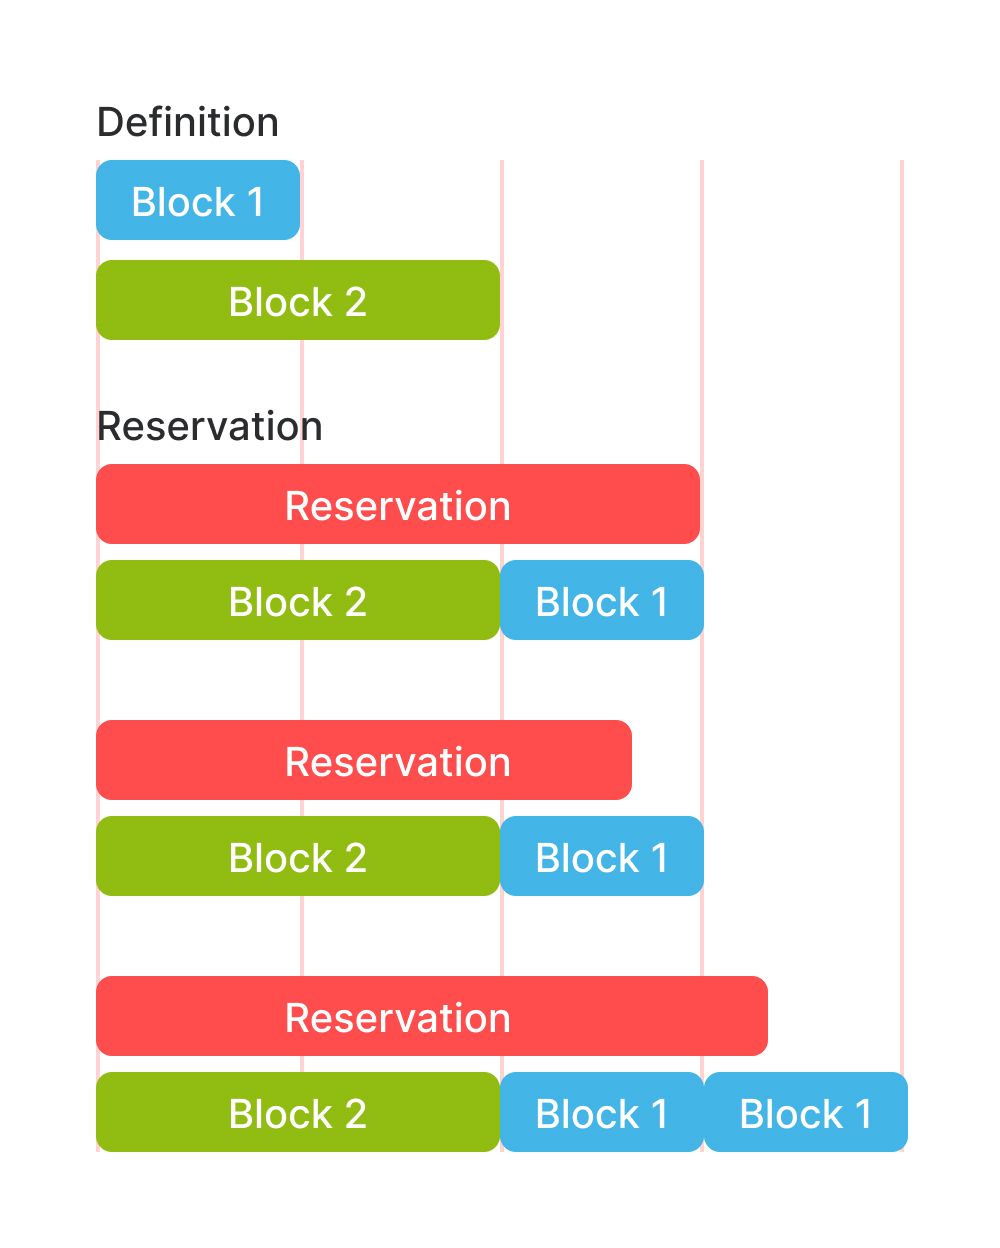Click the Definition heading text
Viewport: 1000px width, 1248px height.
tap(187, 123)
